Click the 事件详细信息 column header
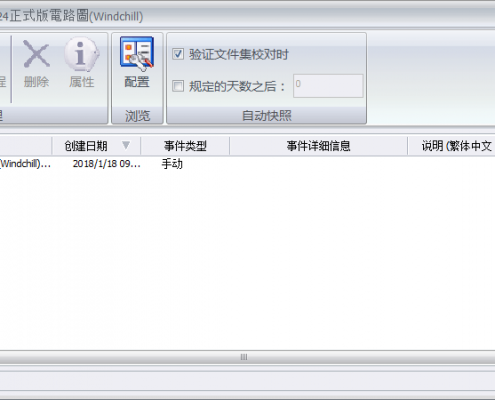Image resolution: width=495 pixels, height=400 pixels. pos(318,146)
